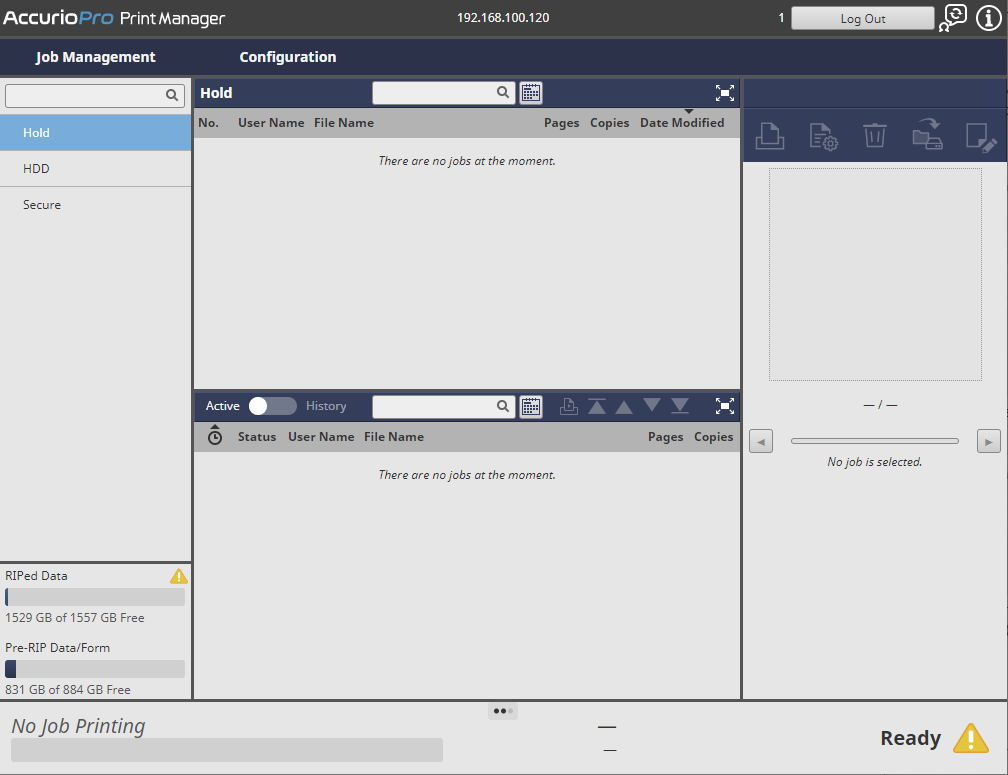Click the Pre-RIP Data/Form storage bar
The height and width of the screenshot is (775, 1008).
95,669
